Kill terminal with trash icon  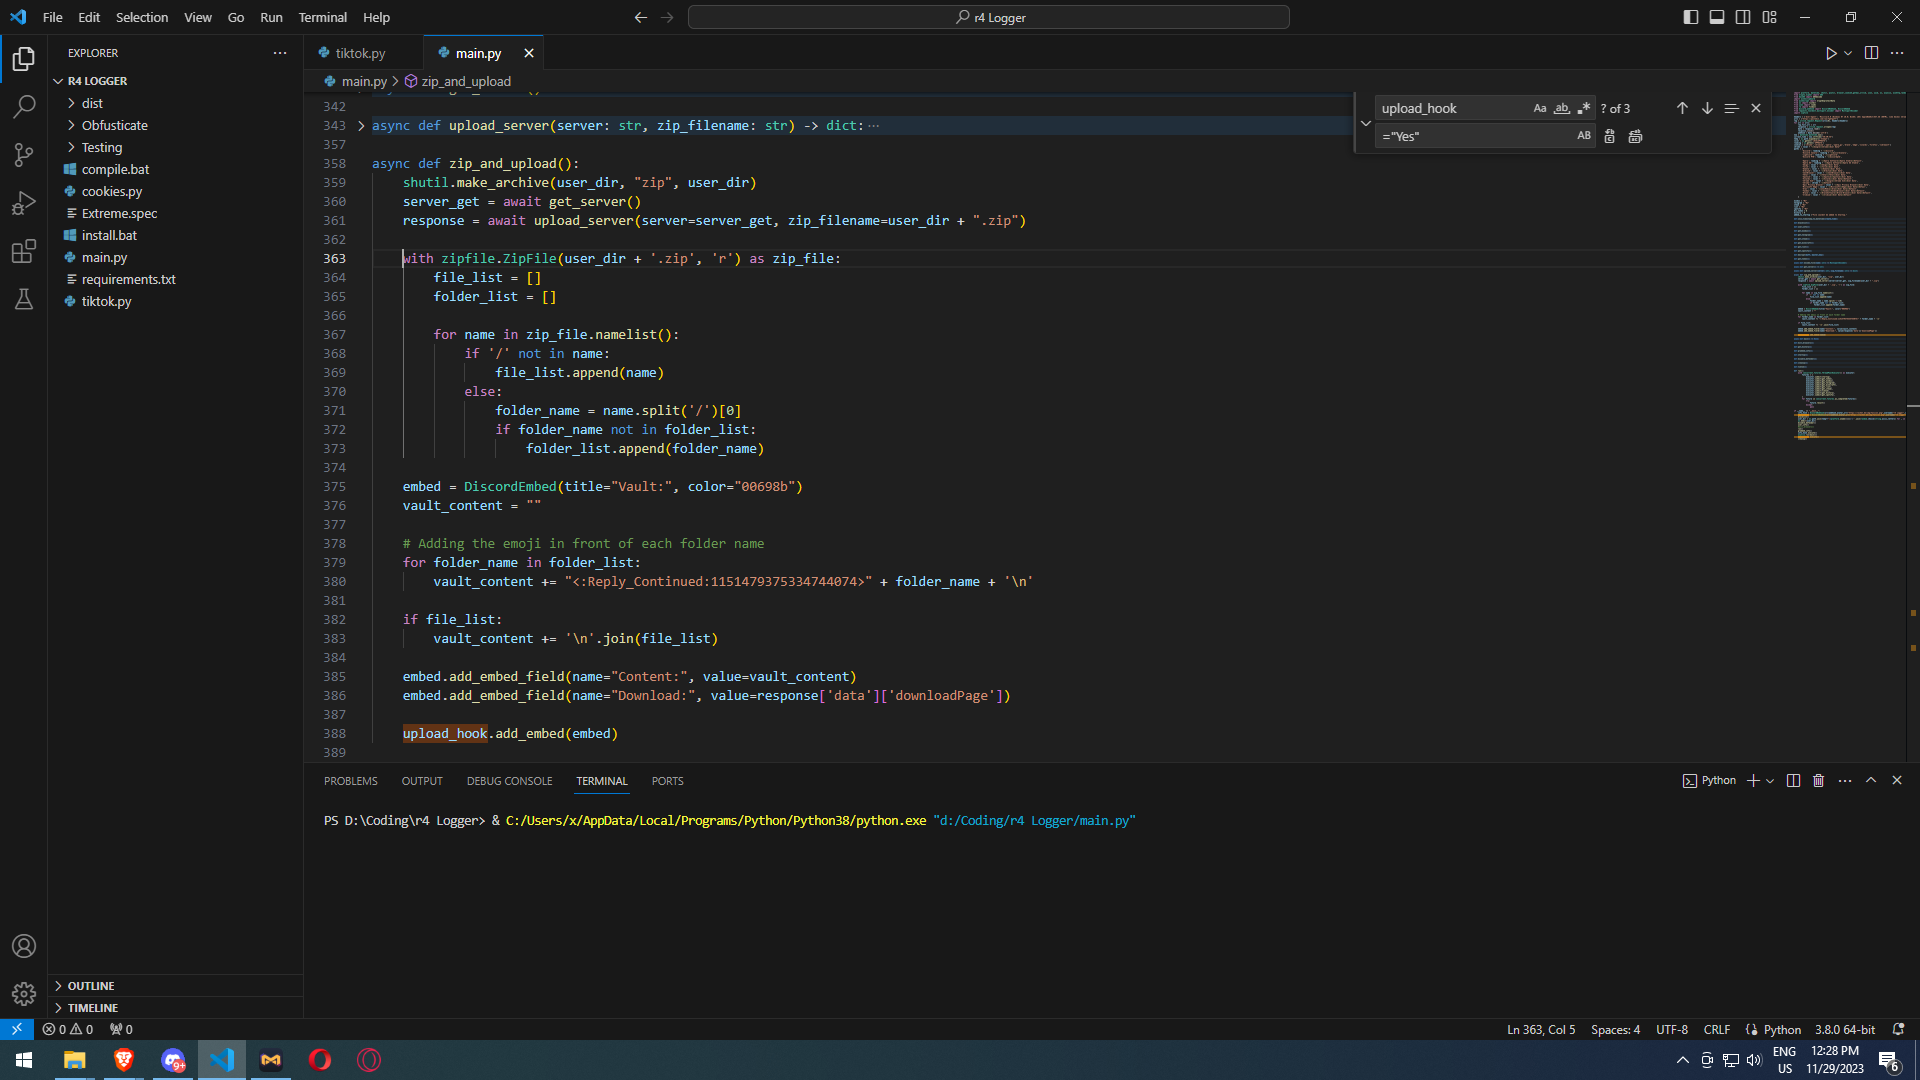point(1818,781)
